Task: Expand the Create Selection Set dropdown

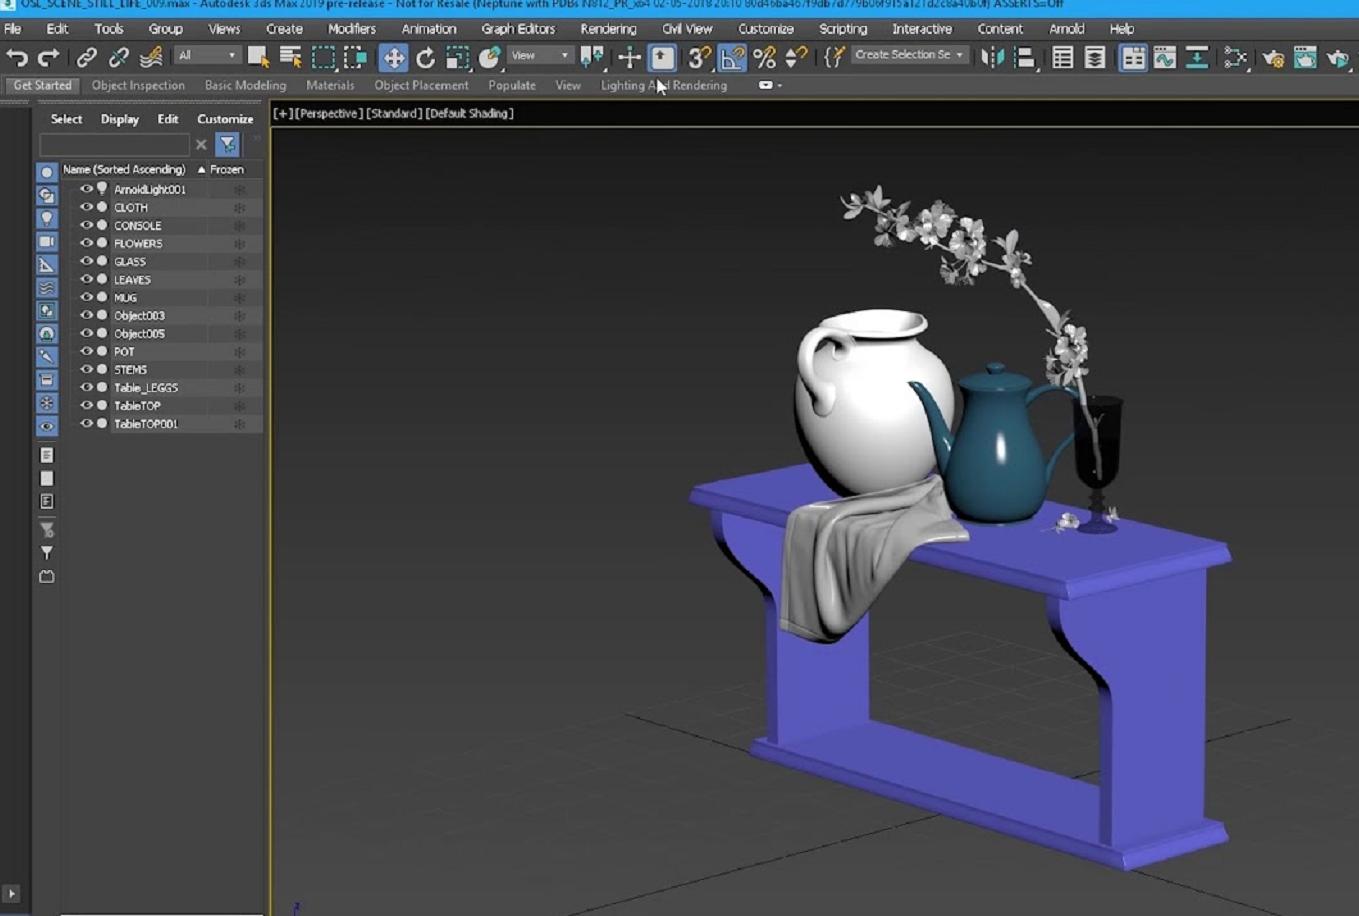Action: 909,55
